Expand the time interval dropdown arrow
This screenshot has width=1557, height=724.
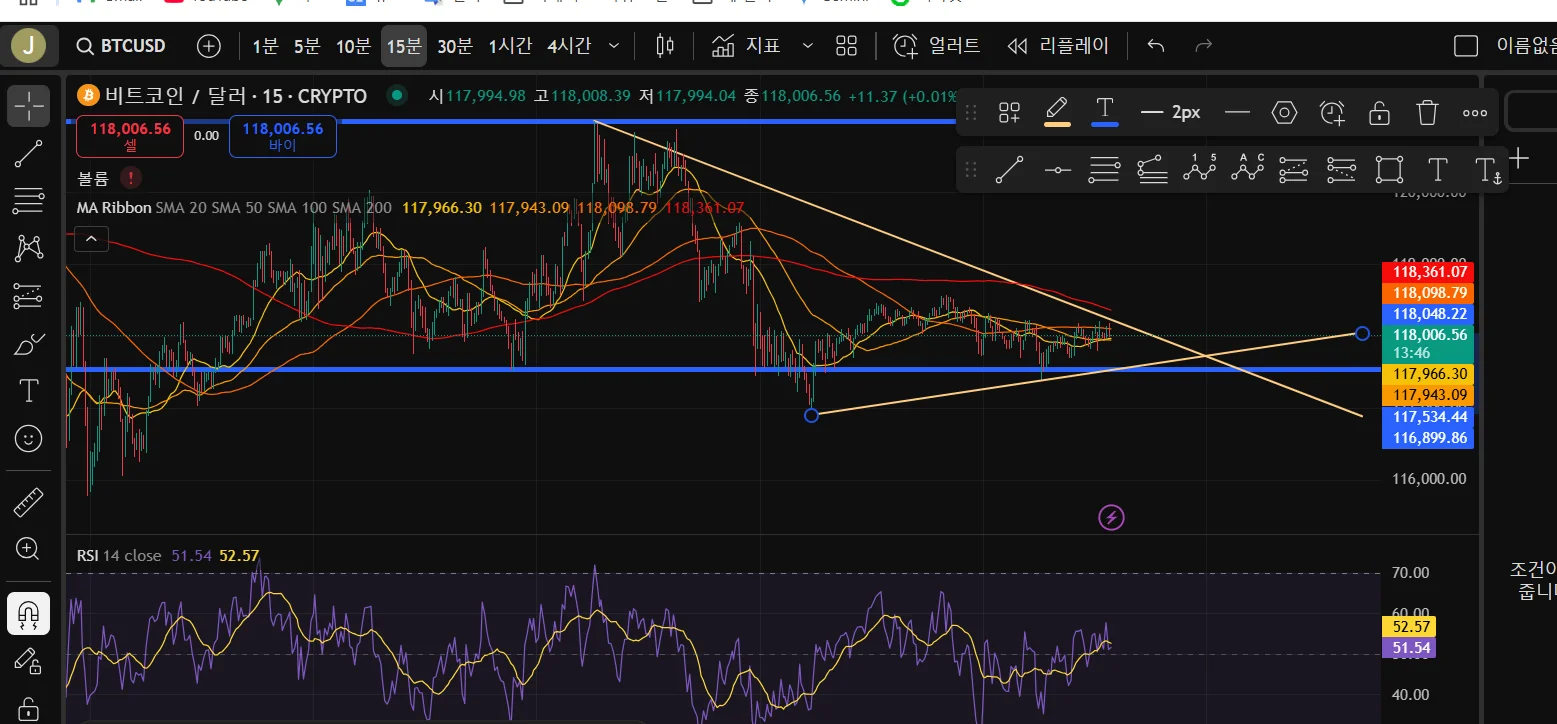click(x=614, y=46)
